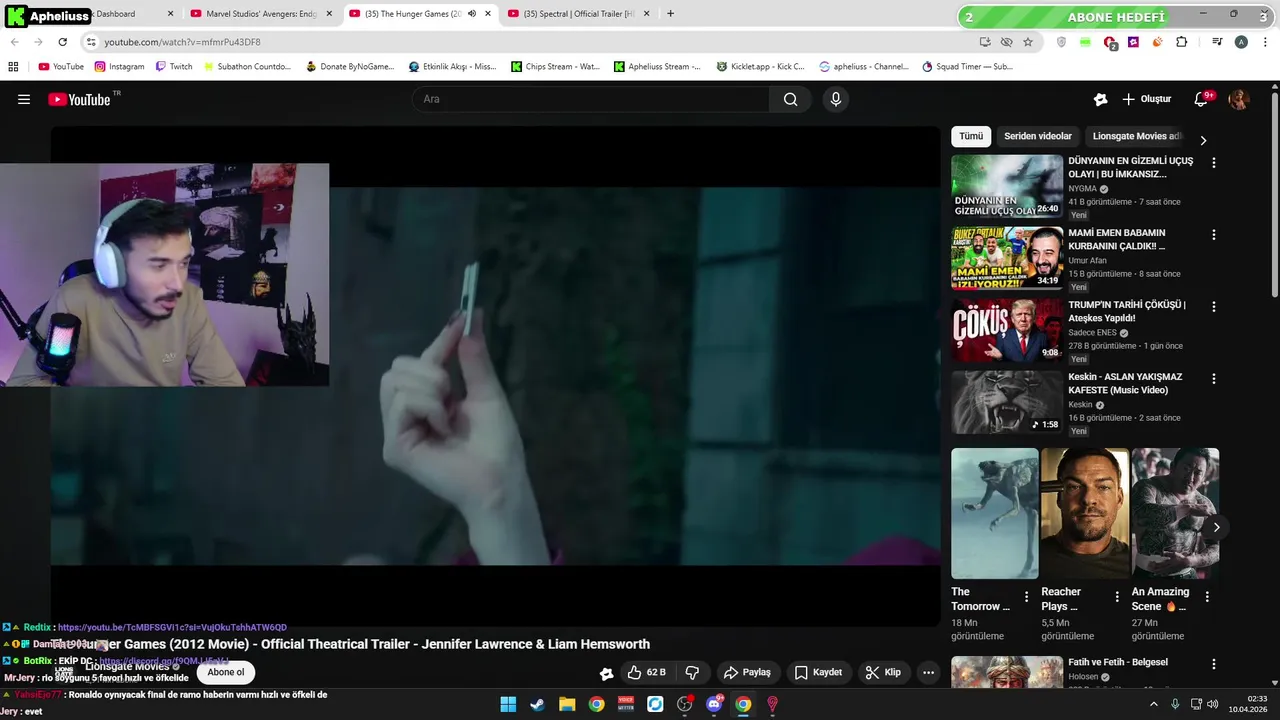Reload the page

click(62, 42)
